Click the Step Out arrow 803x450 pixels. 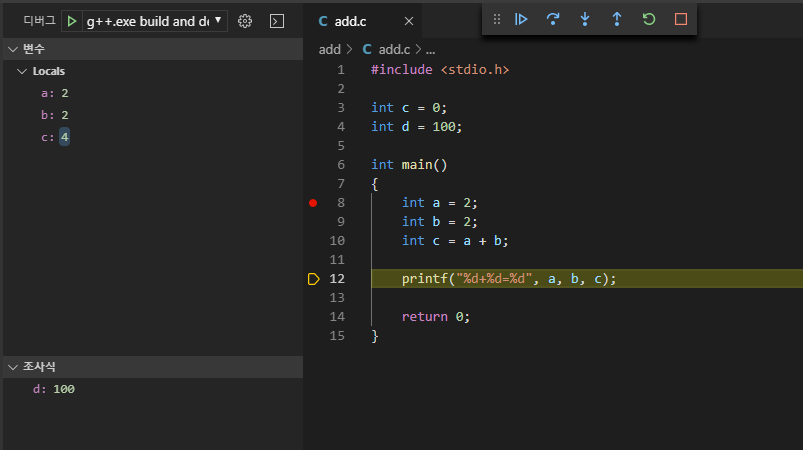pyautogui.click(x=617, y=19)
